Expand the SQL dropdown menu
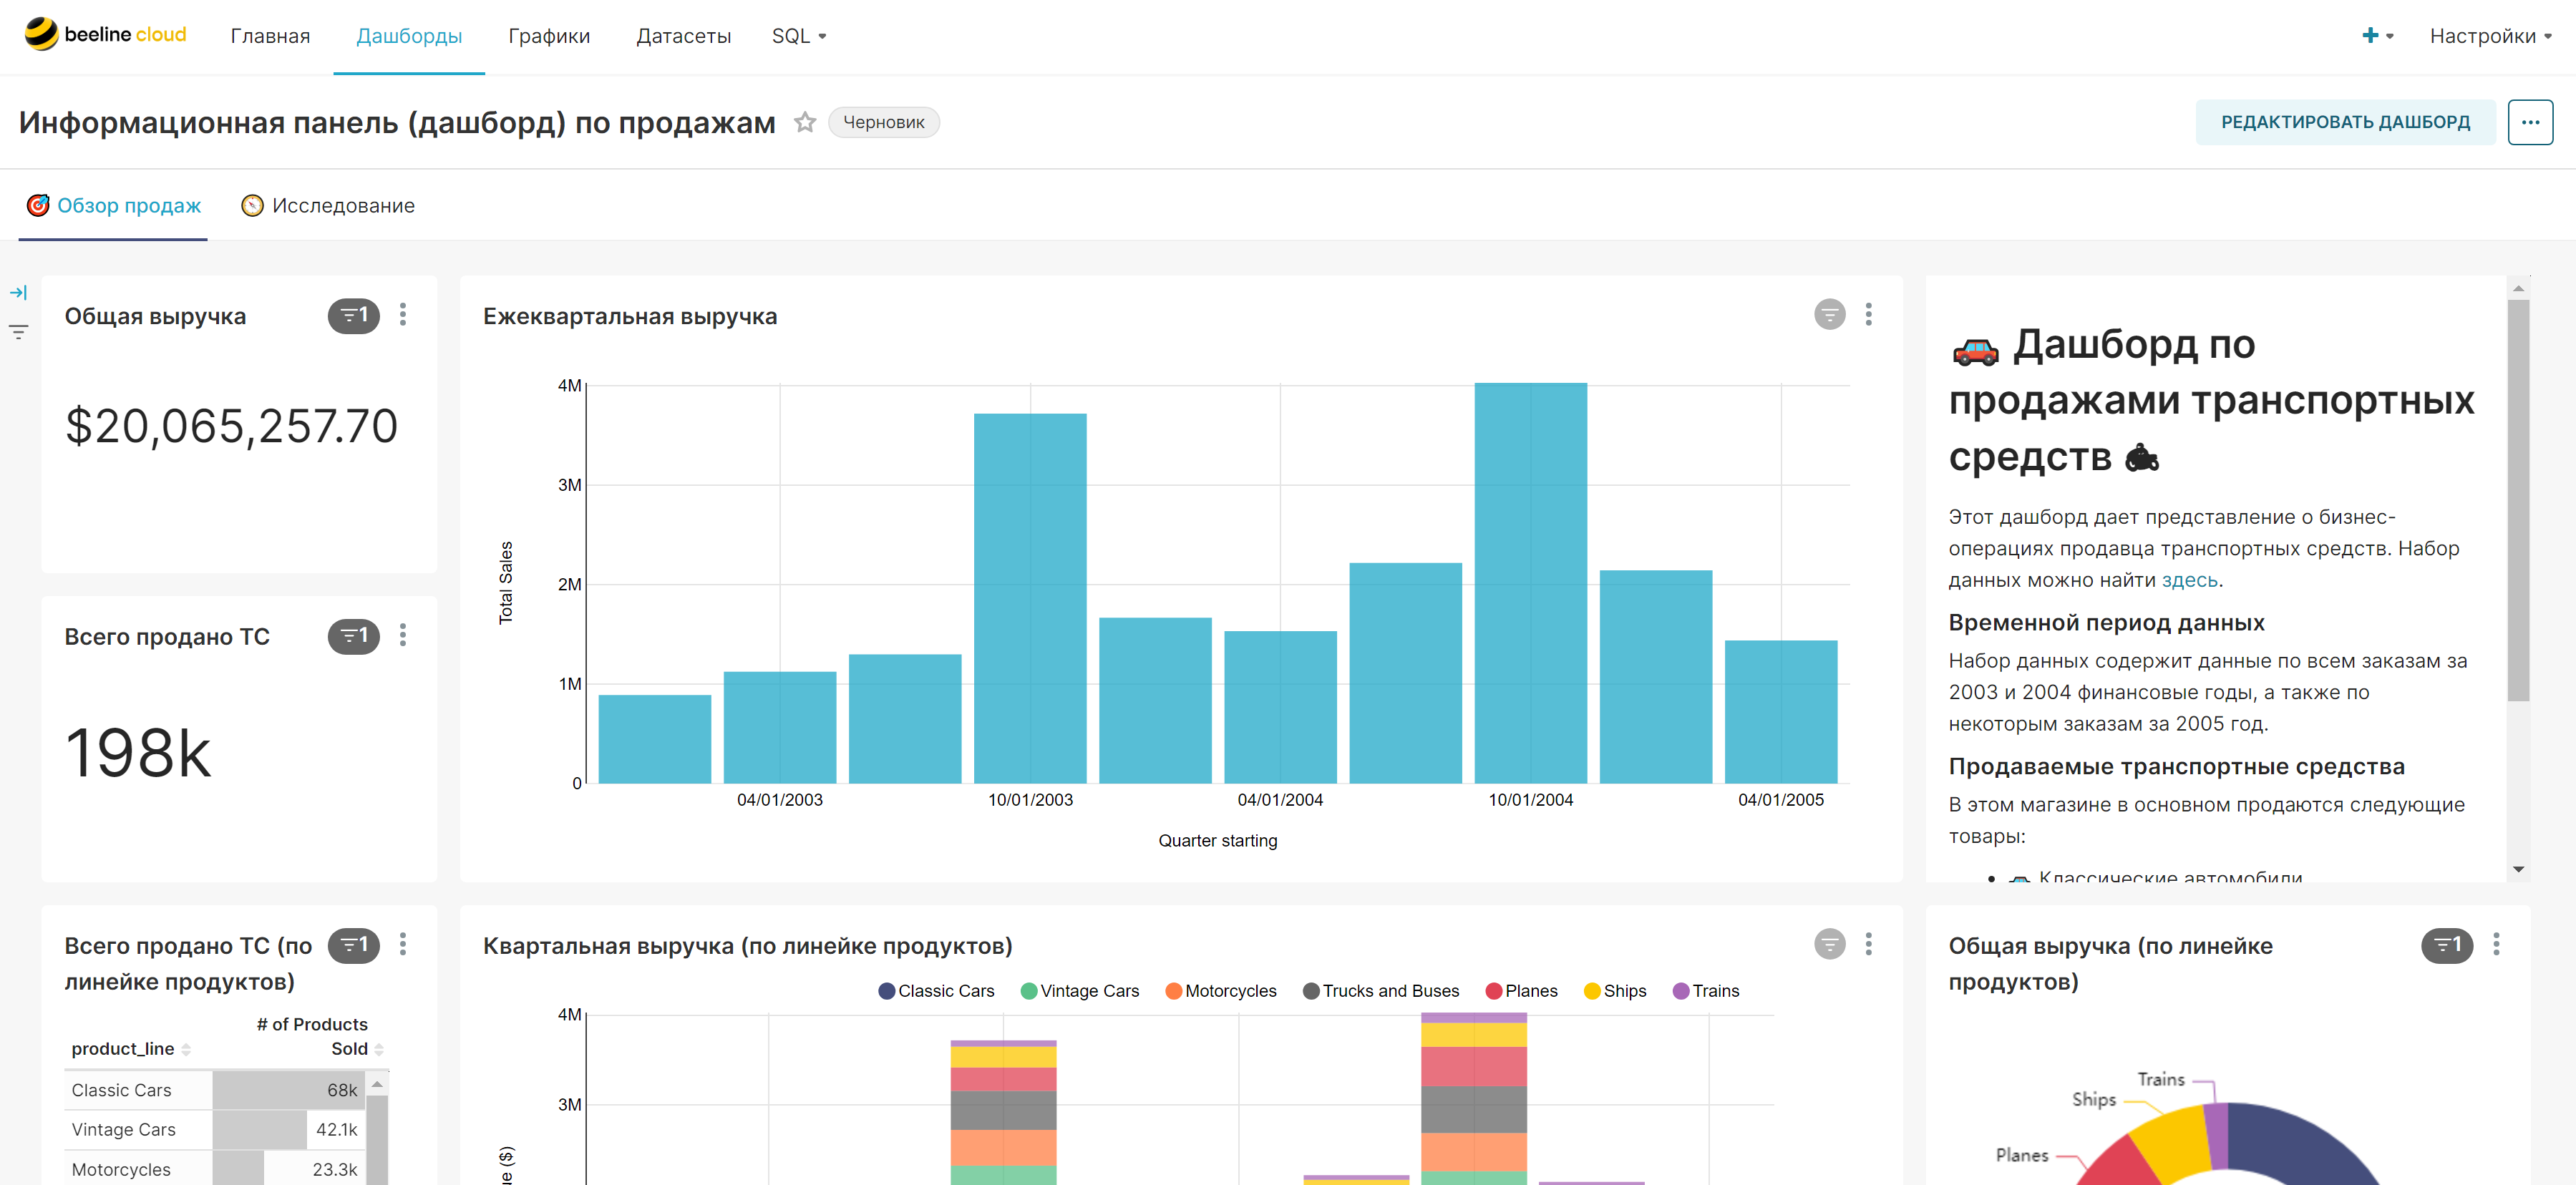 click(799, 36)
